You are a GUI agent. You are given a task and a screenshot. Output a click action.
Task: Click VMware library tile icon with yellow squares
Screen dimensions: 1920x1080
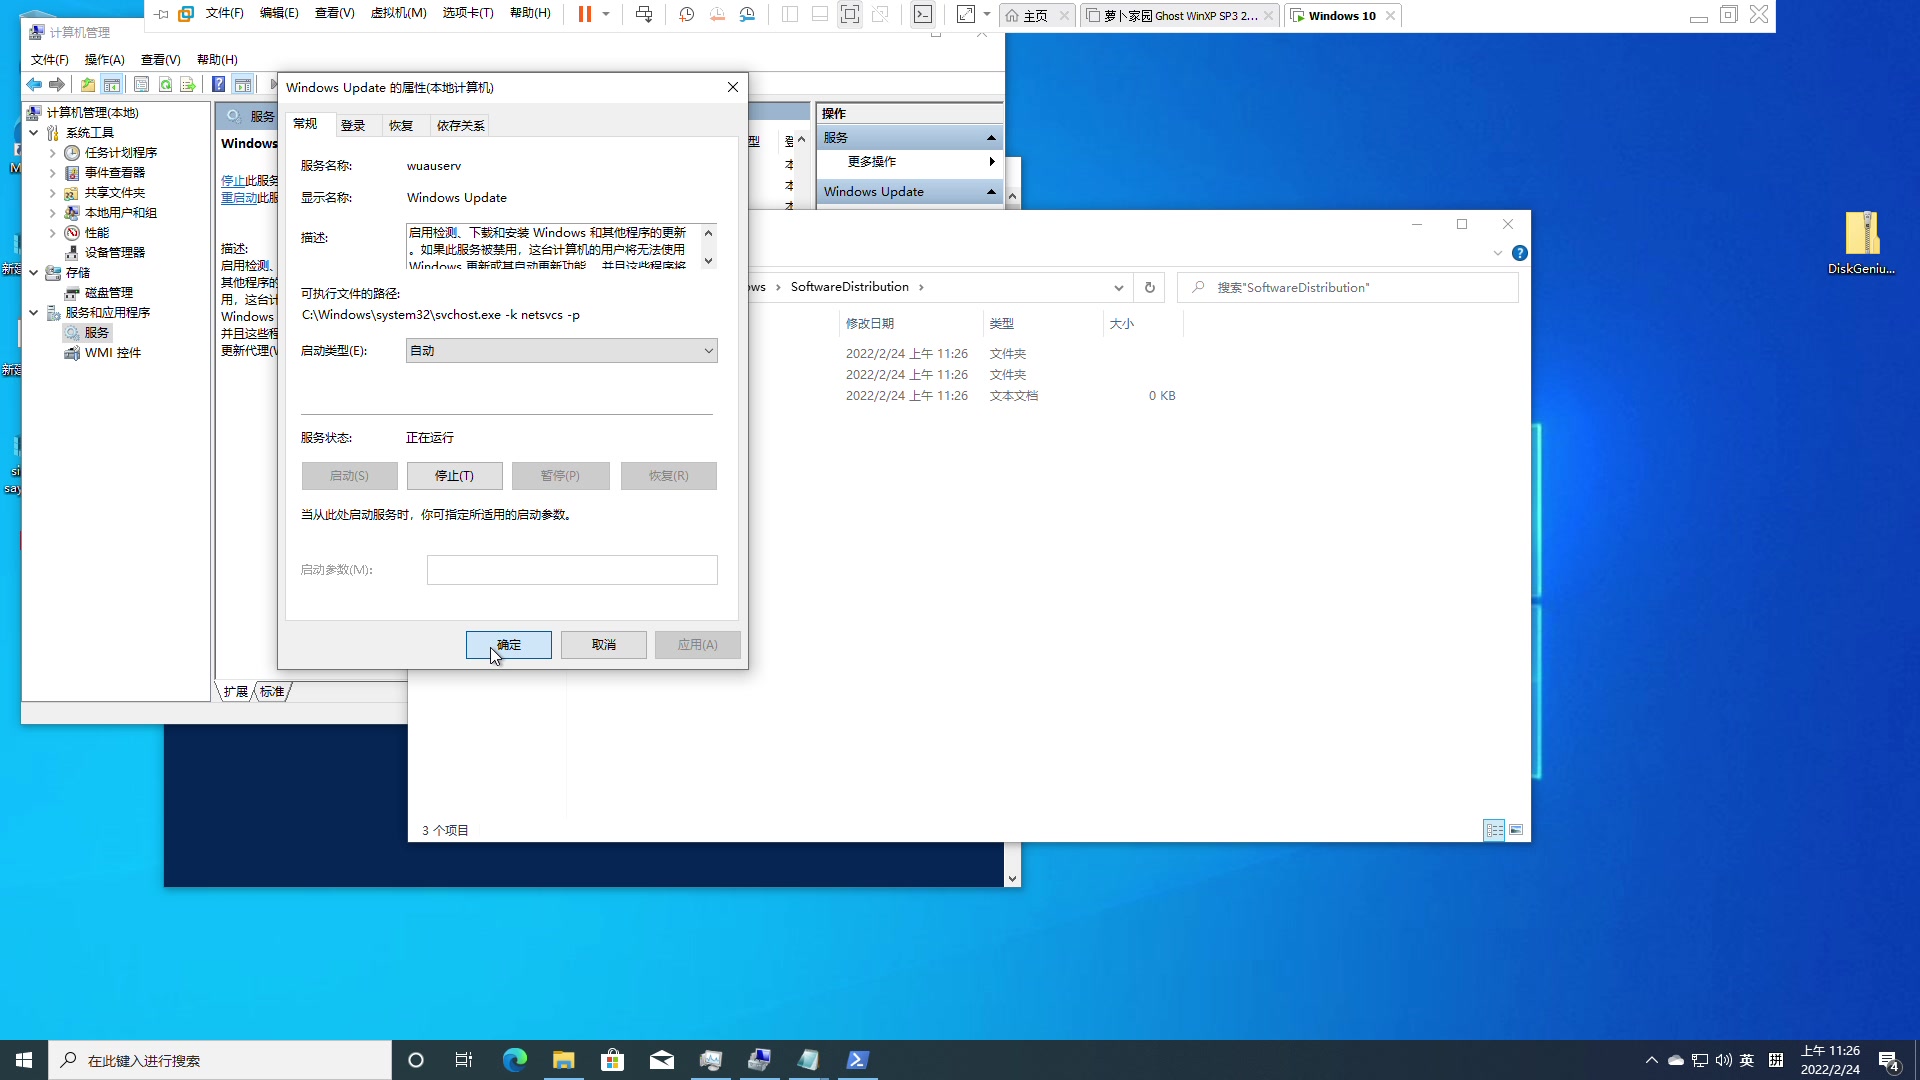coord(186,14)
